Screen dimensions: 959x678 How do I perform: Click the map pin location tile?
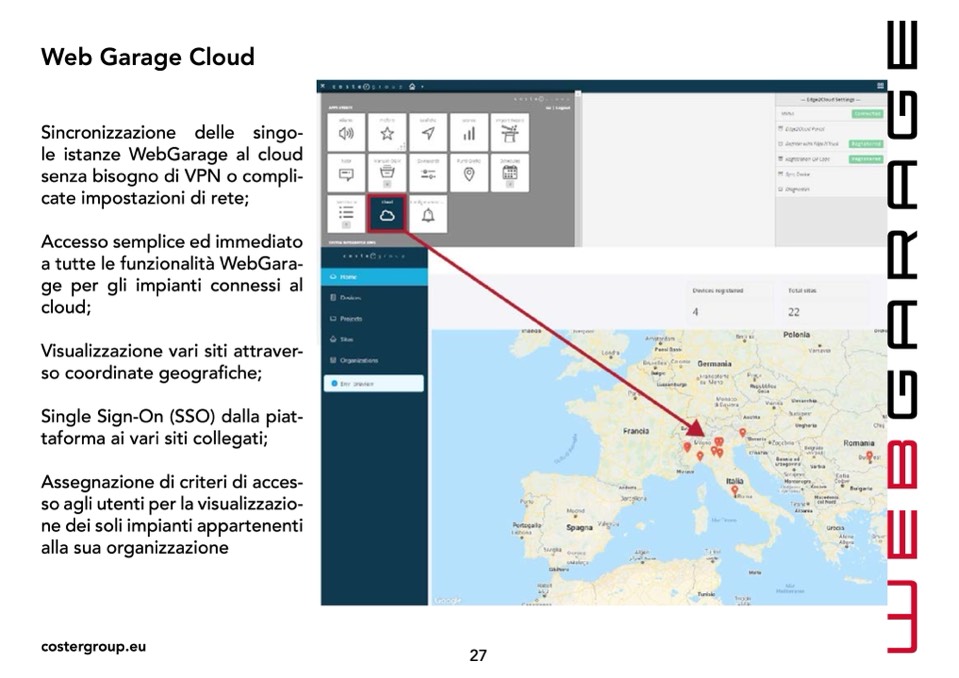click(x=468, y=173)
